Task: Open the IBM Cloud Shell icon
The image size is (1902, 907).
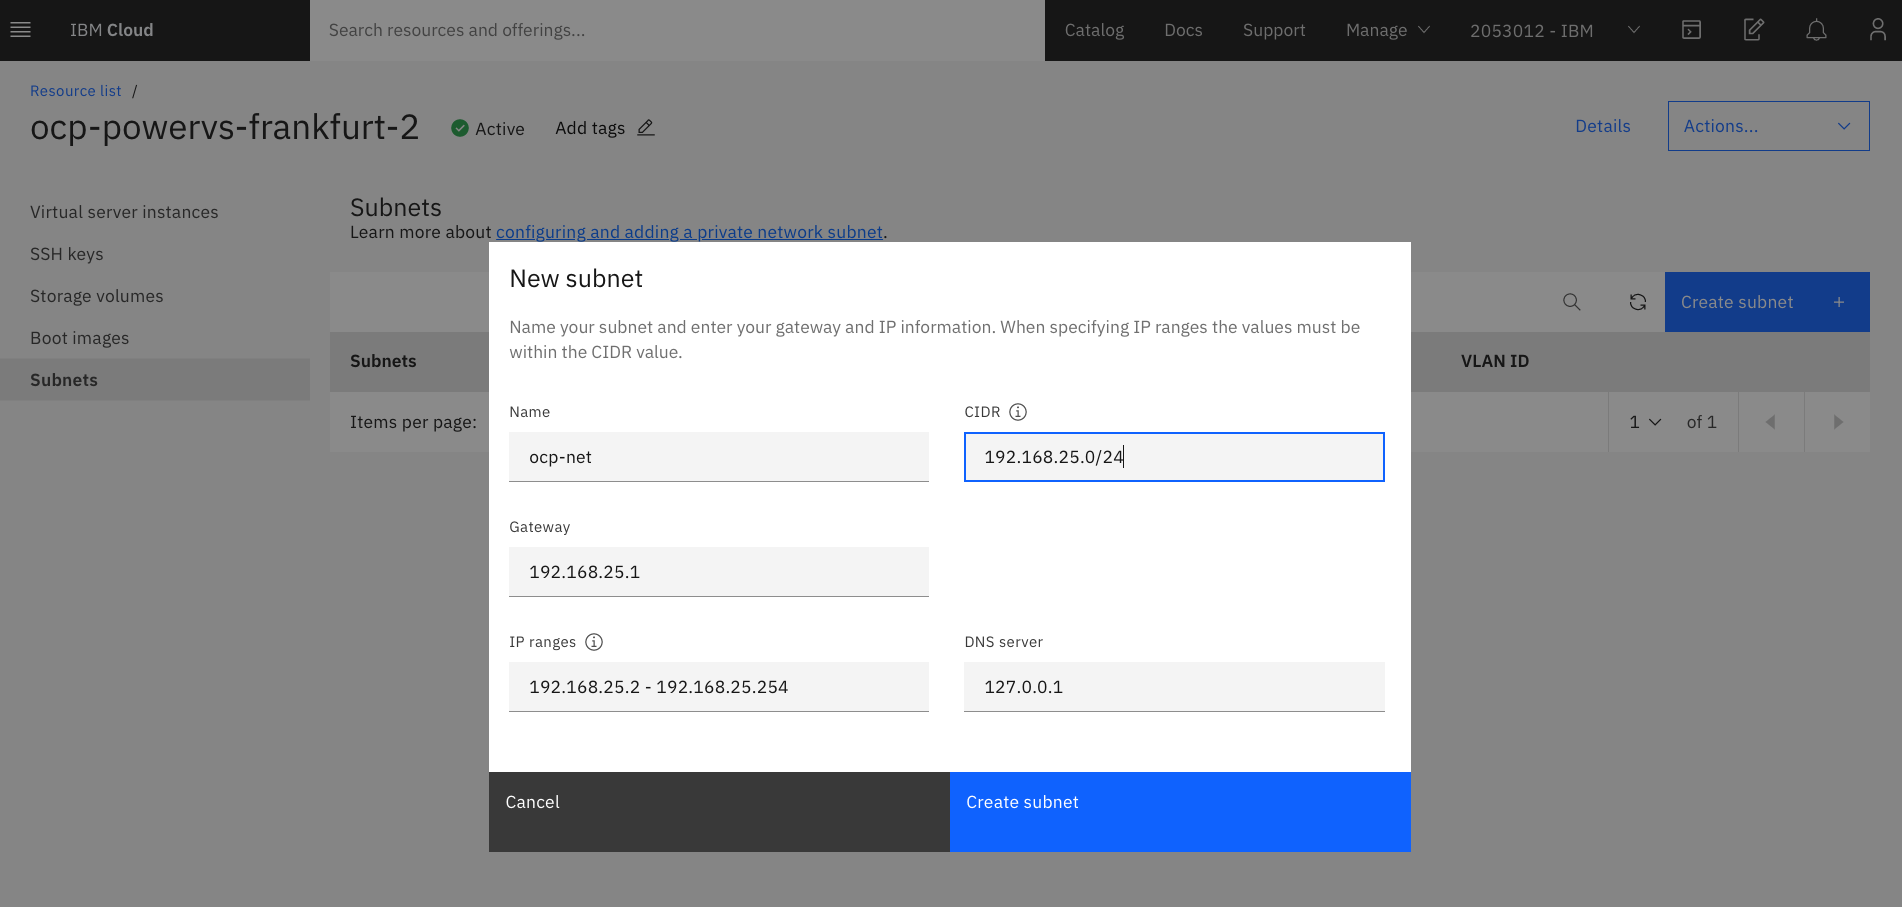Action: [x=1691, y=30]
